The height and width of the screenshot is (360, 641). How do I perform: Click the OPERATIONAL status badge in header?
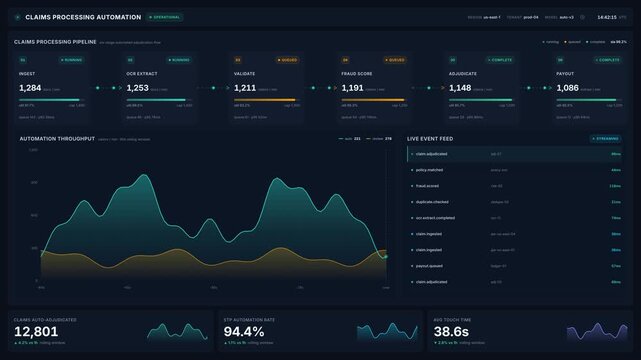point(165,17)
